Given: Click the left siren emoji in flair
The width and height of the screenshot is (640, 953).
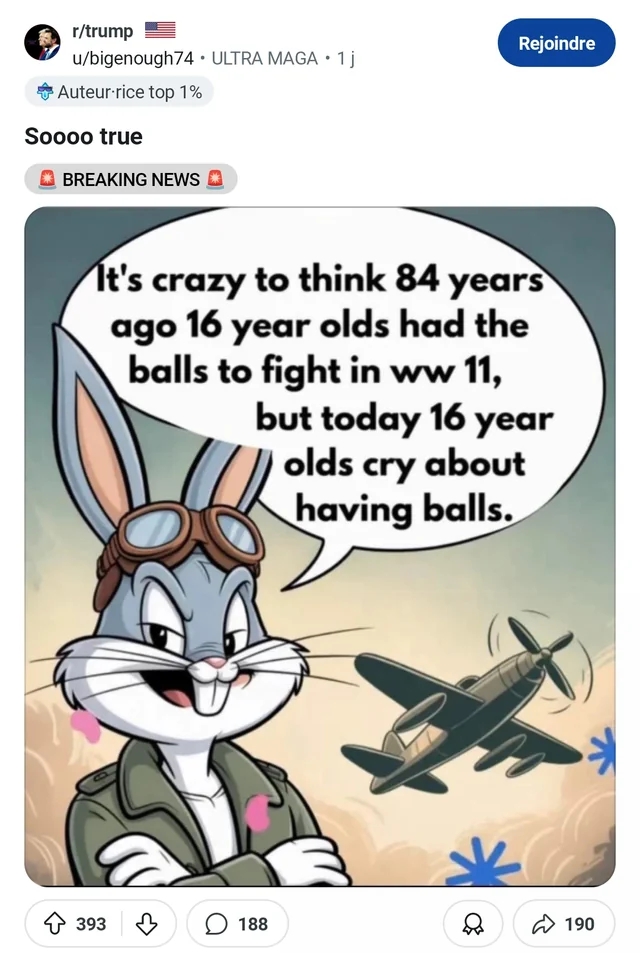Looking at the screenshot, I should click(x=47, y=179).
